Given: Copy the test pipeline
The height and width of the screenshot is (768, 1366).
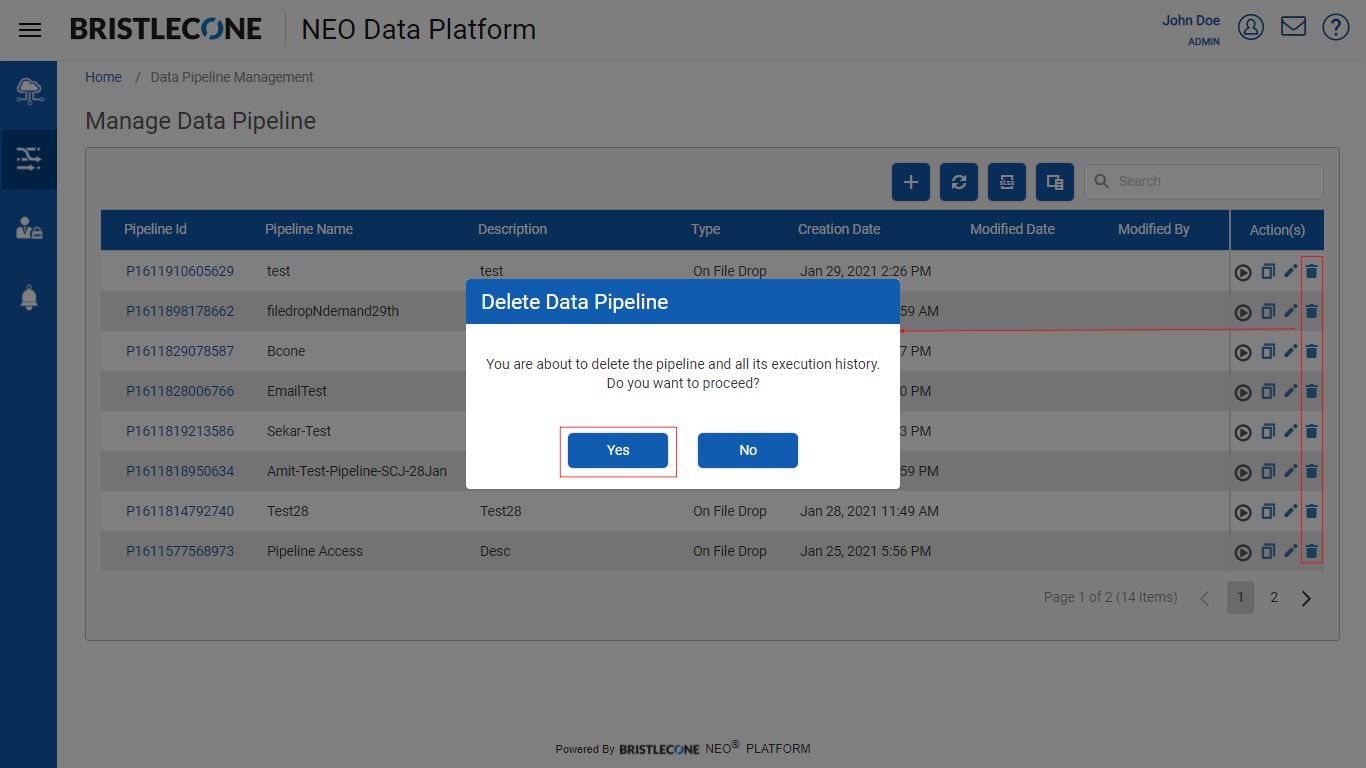Looking at the screenshot, I should [1268, 271].
